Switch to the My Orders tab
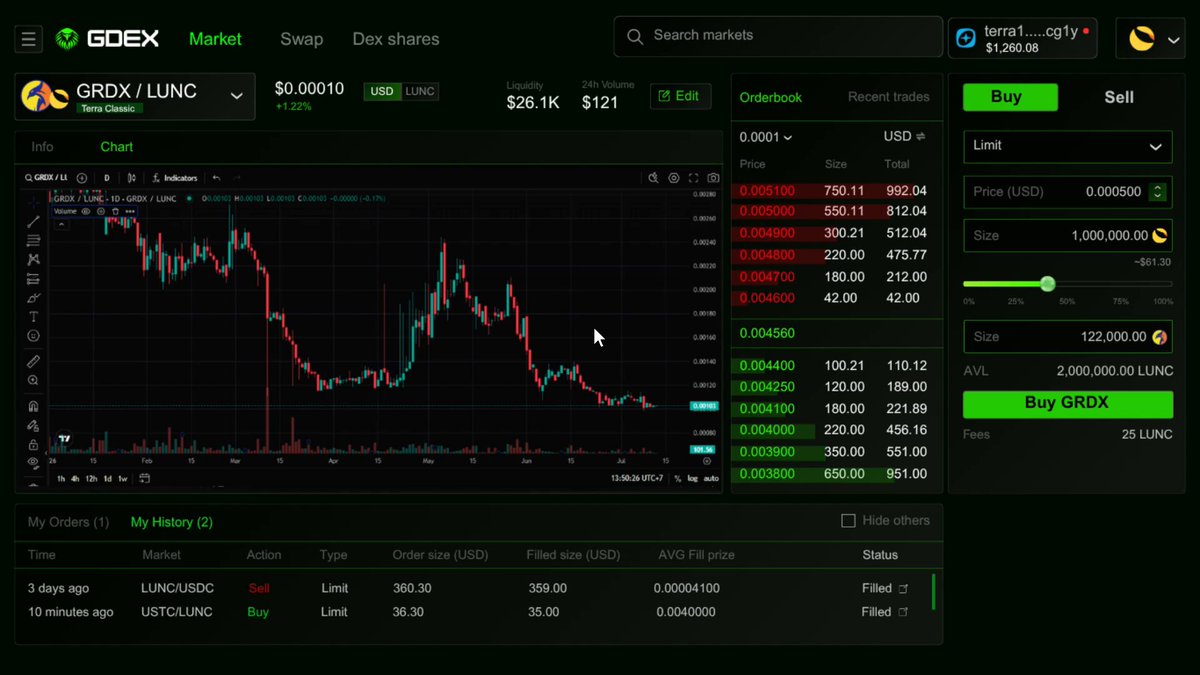1200x675 pixels. pyautogui.click(x=68, y=522)
